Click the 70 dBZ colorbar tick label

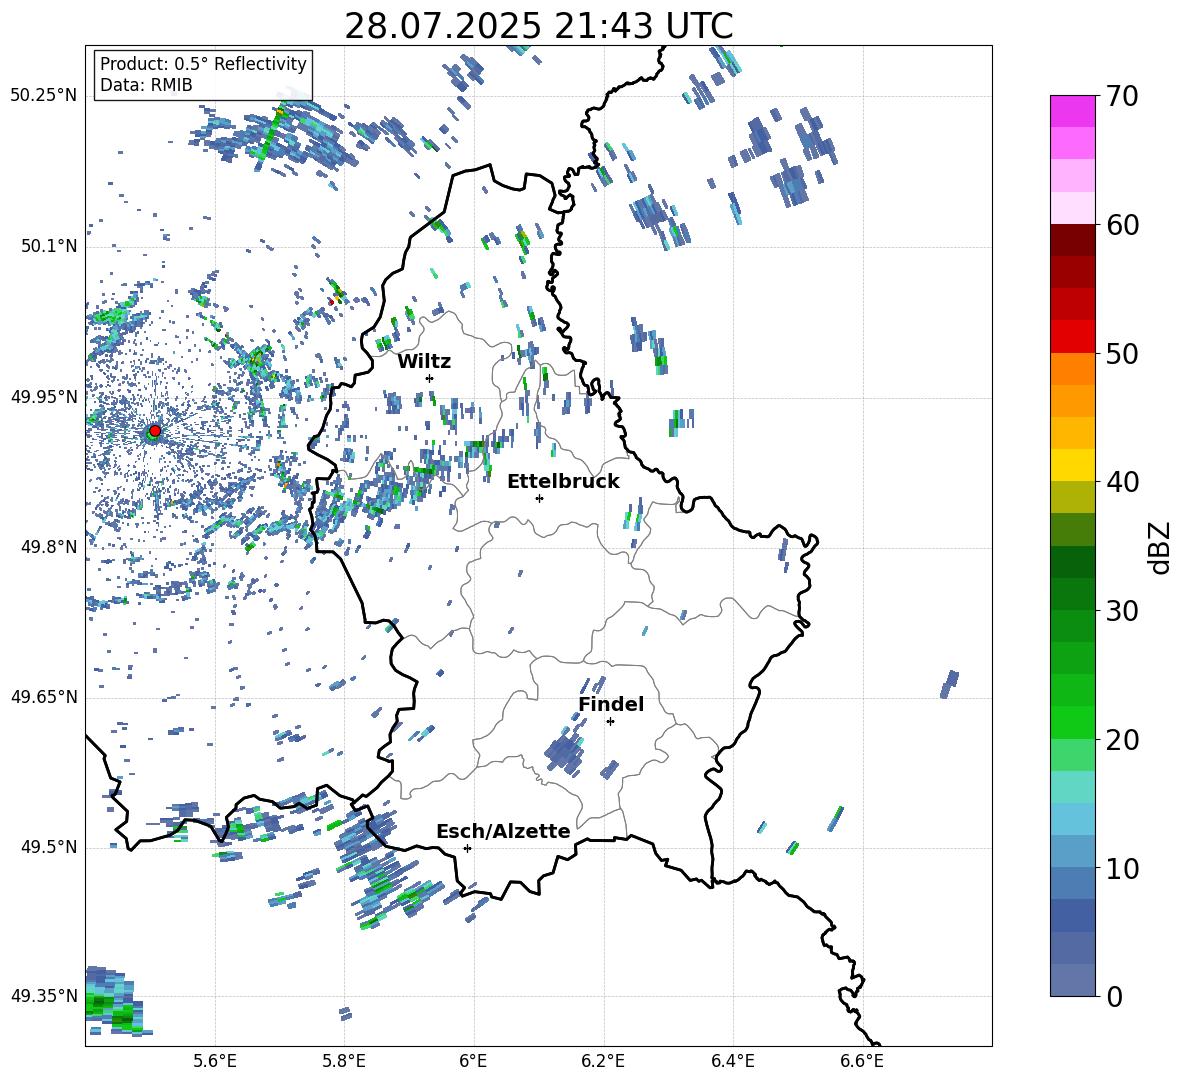coord(1122,97)
